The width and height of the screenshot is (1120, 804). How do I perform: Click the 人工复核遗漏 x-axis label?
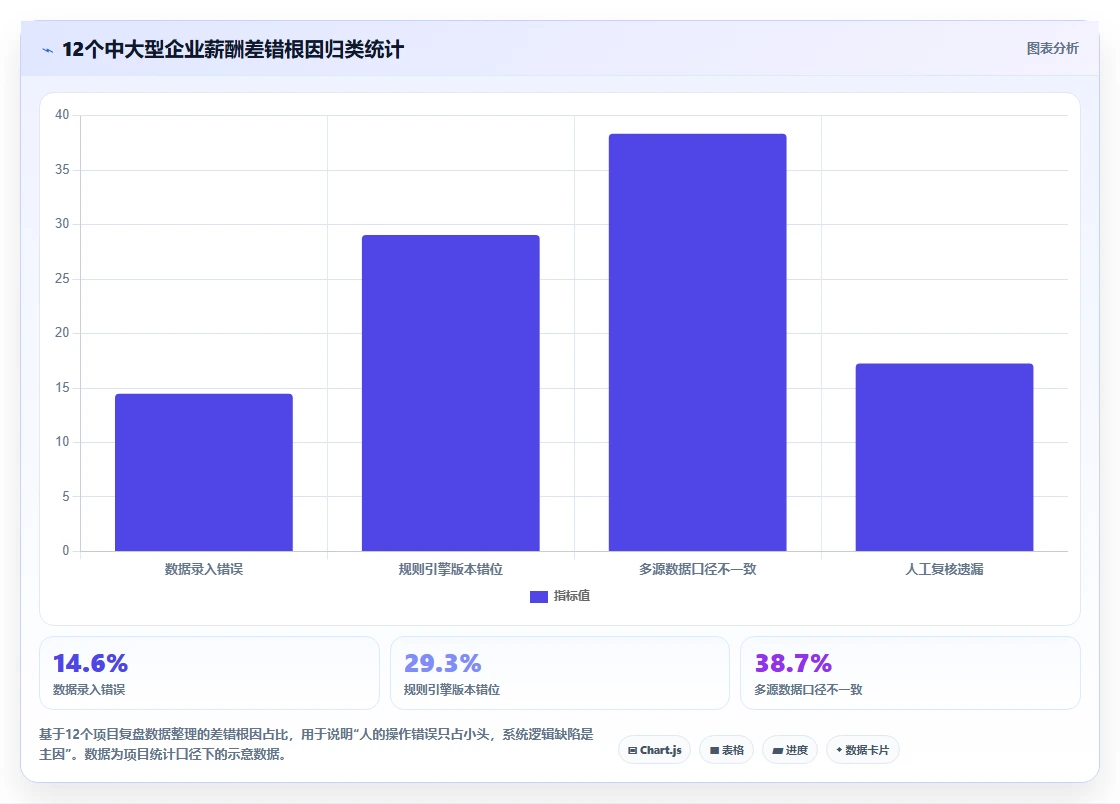point(944,569)
